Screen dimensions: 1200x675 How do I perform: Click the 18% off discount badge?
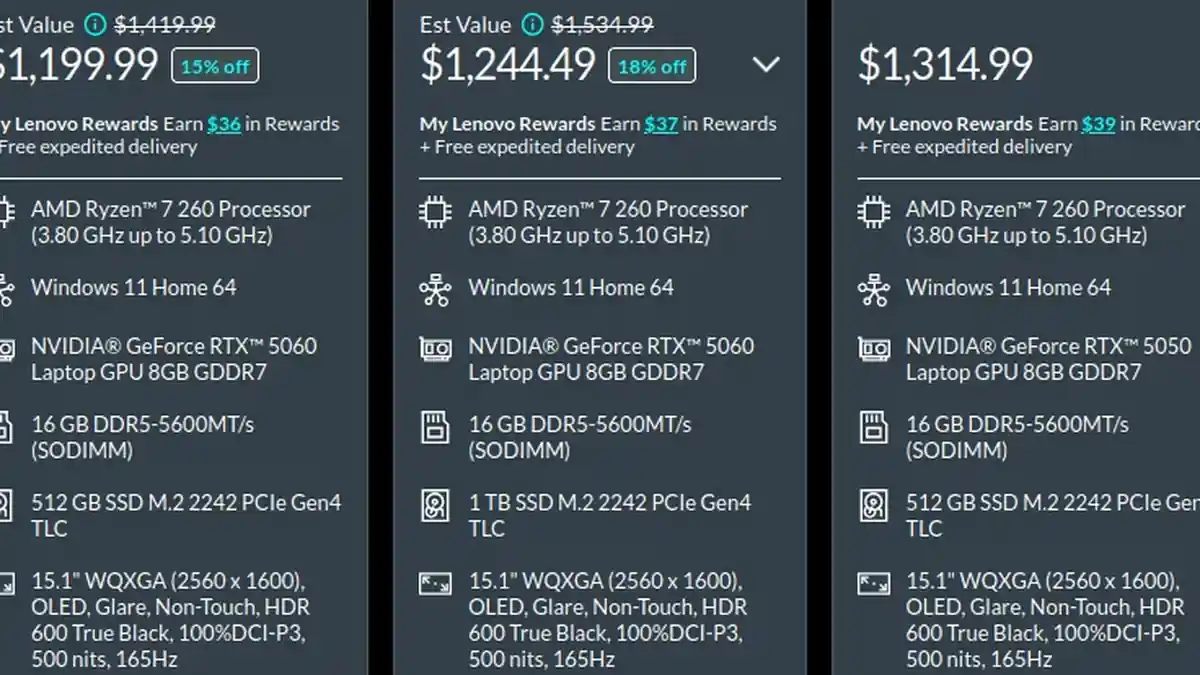coord(652,67)
